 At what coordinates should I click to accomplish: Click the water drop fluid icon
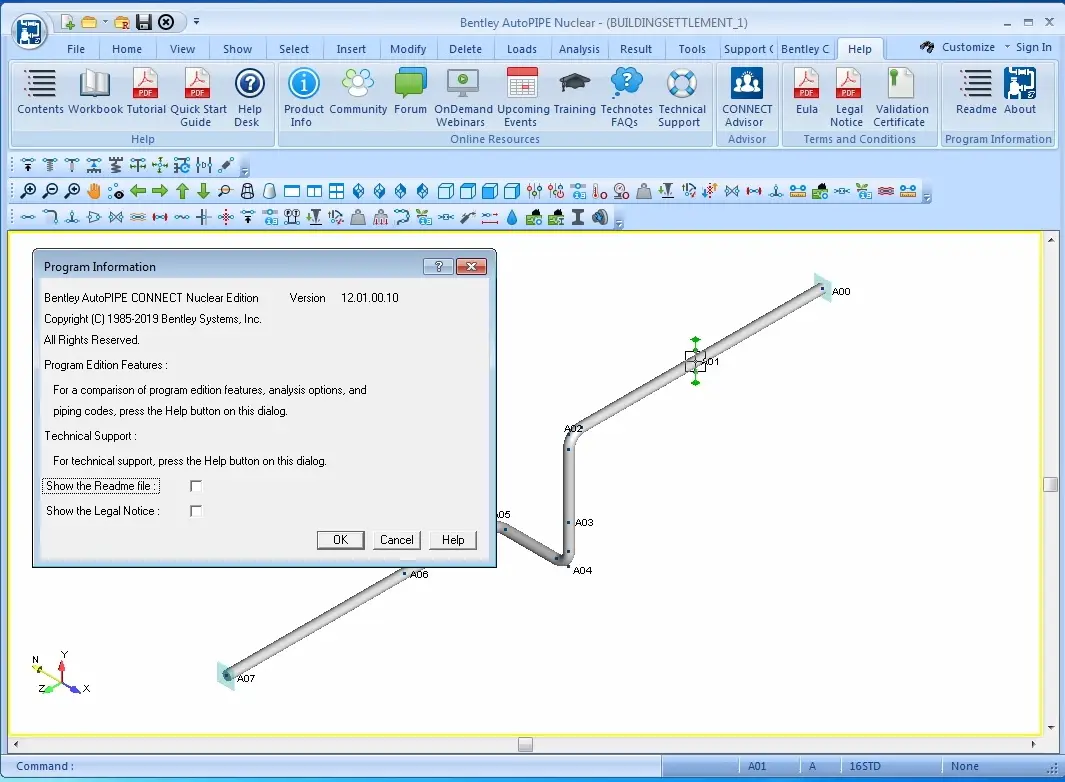[x=512, y=217]
